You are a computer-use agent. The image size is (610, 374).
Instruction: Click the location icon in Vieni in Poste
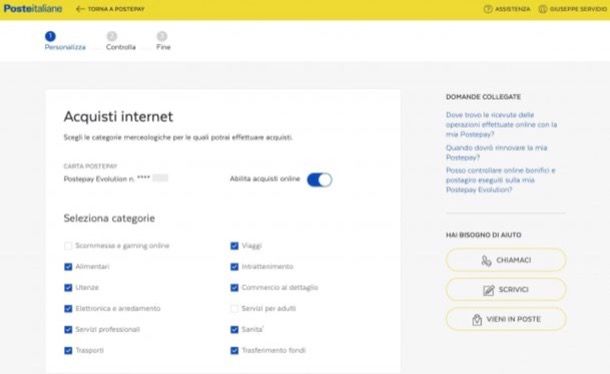coord(477,320)
